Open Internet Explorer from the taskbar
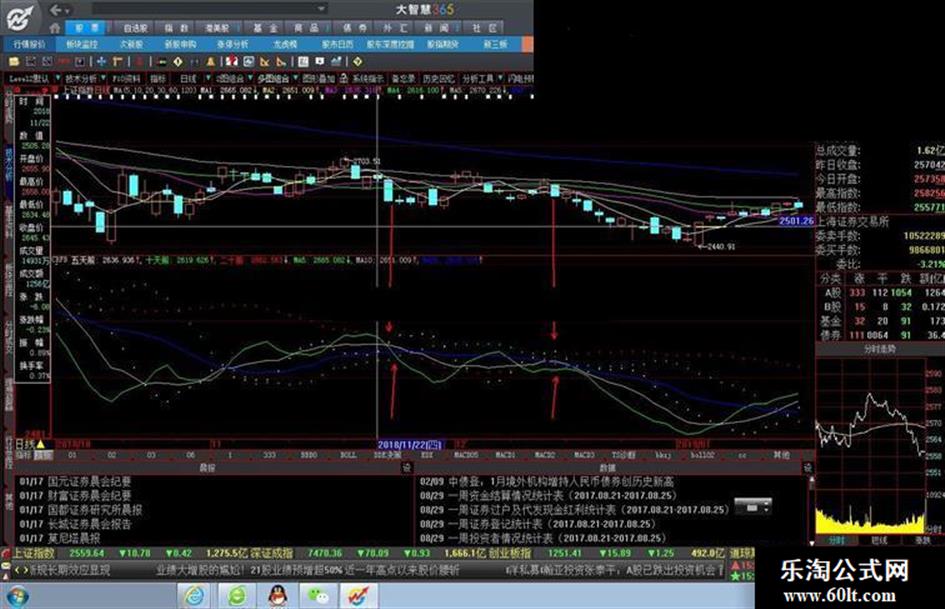 pos(194,596)
